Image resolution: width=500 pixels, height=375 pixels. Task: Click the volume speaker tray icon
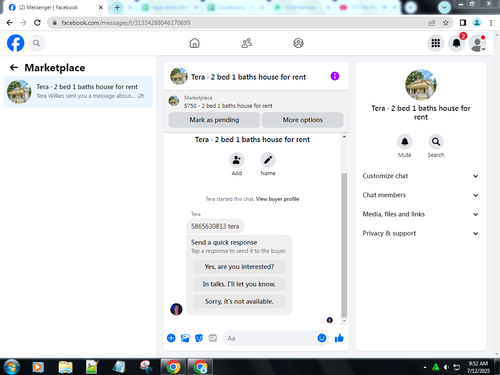click(446, 367)
